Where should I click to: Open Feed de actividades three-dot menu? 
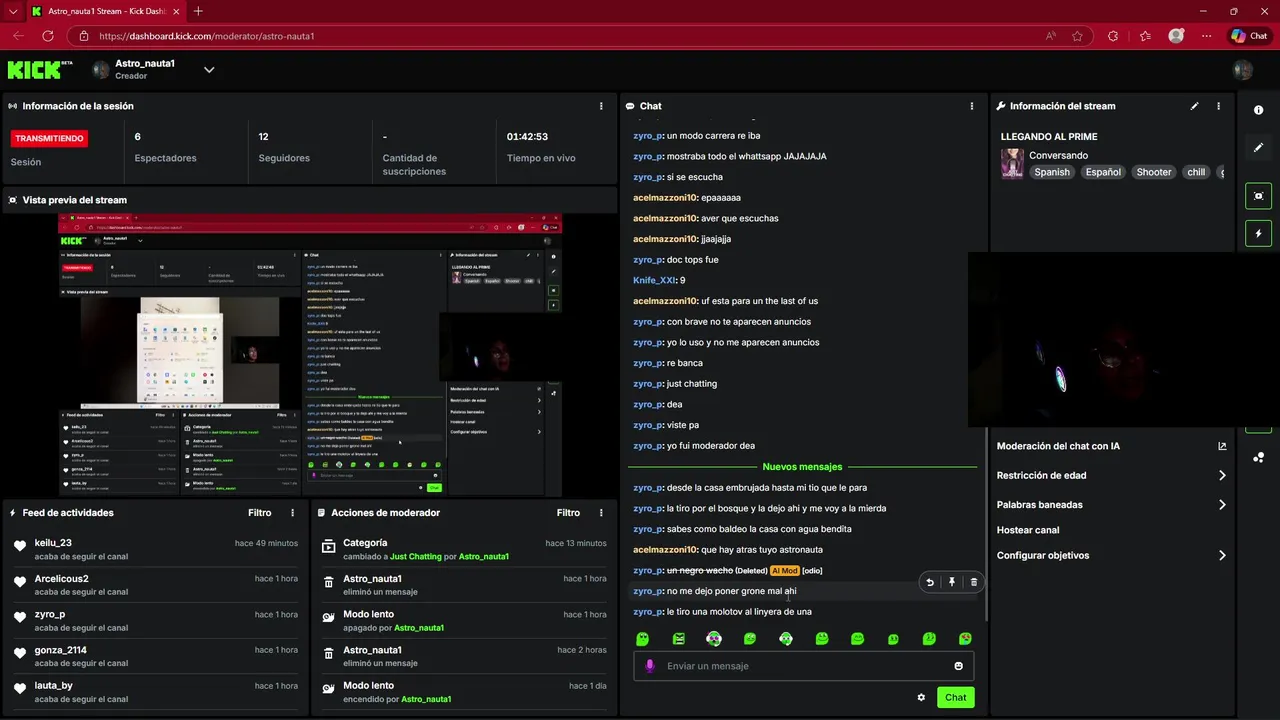293,513
